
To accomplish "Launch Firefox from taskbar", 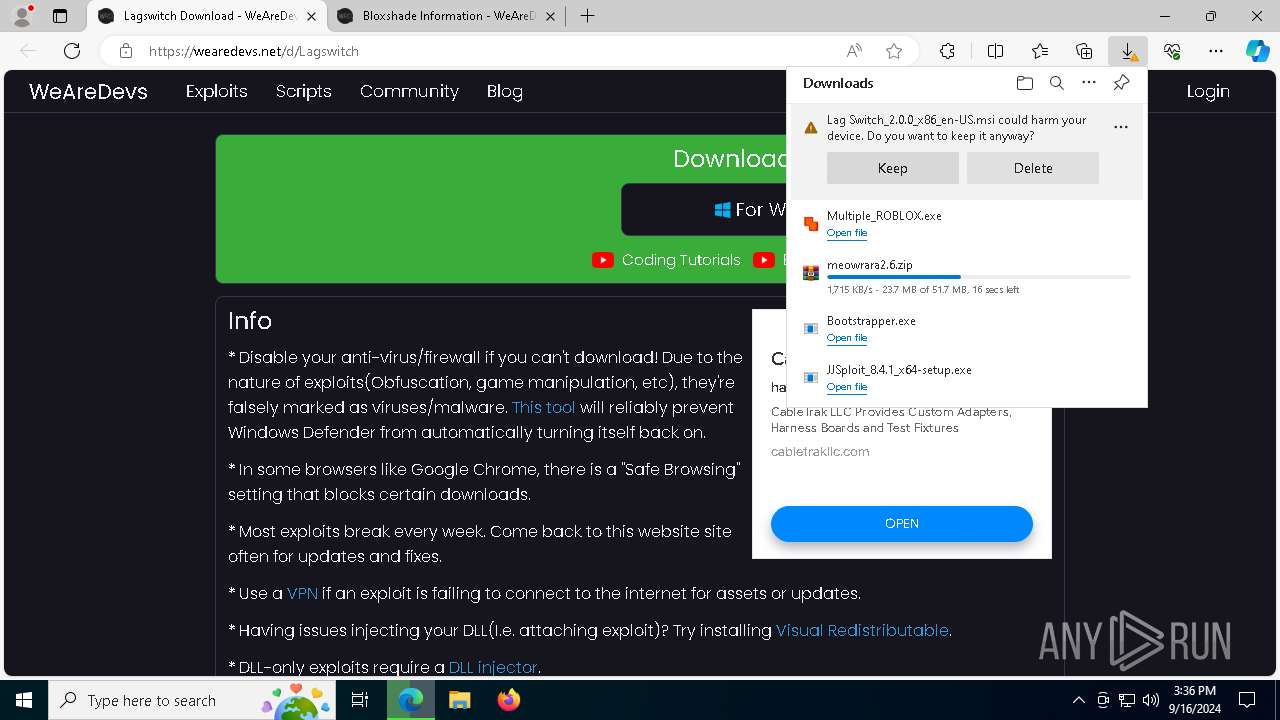I will tap(508, 700).
